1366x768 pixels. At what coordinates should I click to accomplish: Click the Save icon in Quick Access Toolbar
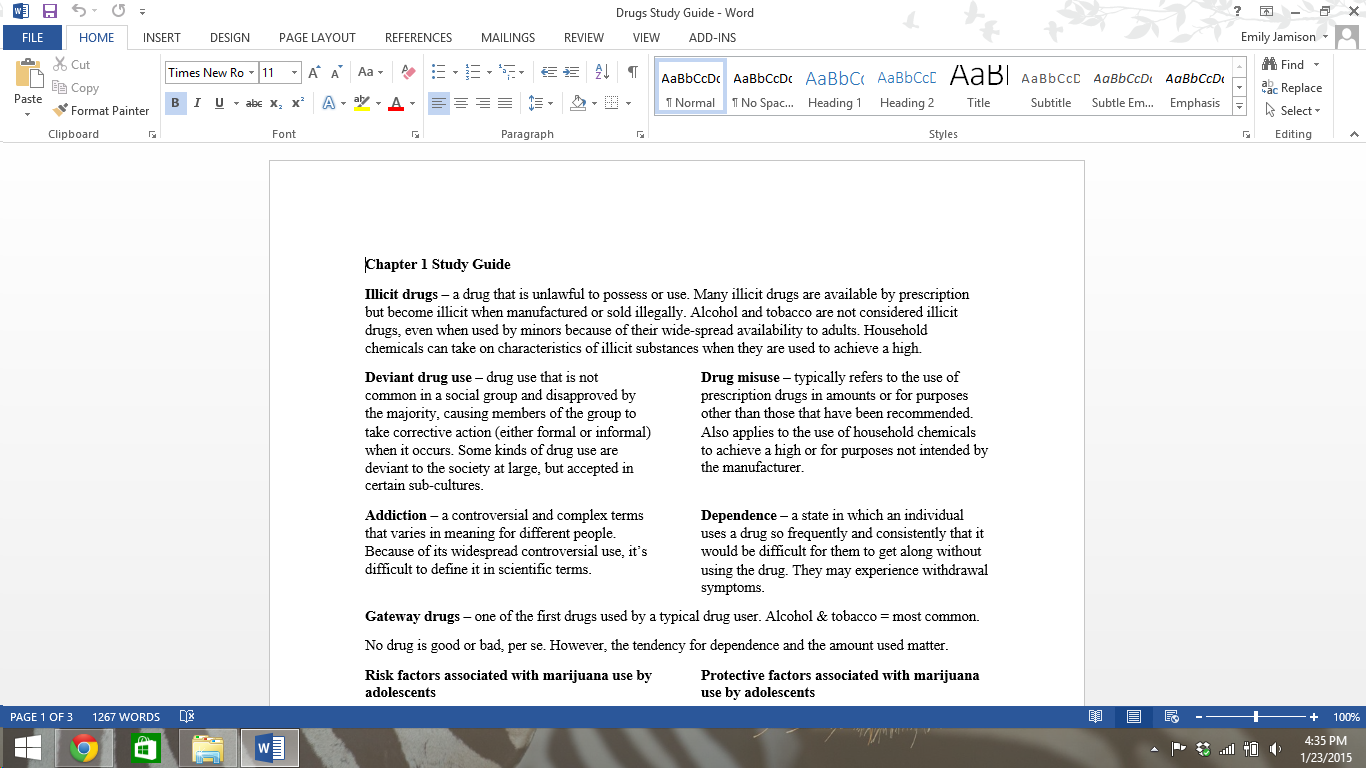click(50, 12)
